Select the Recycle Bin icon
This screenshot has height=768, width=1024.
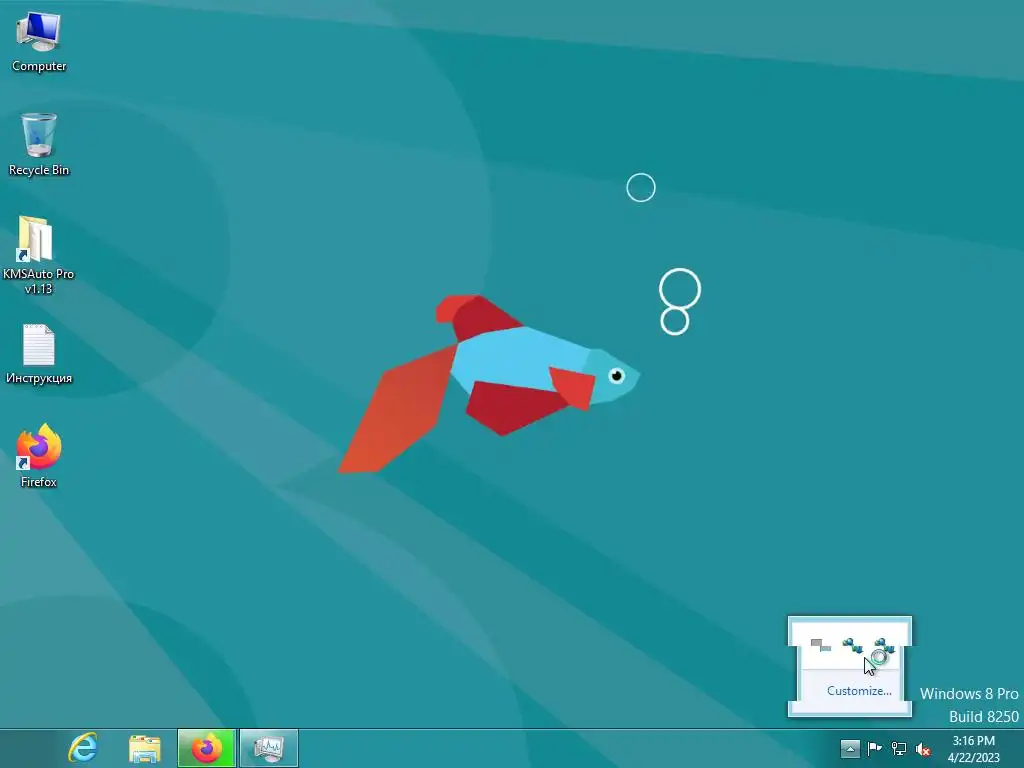coord(39,145)
